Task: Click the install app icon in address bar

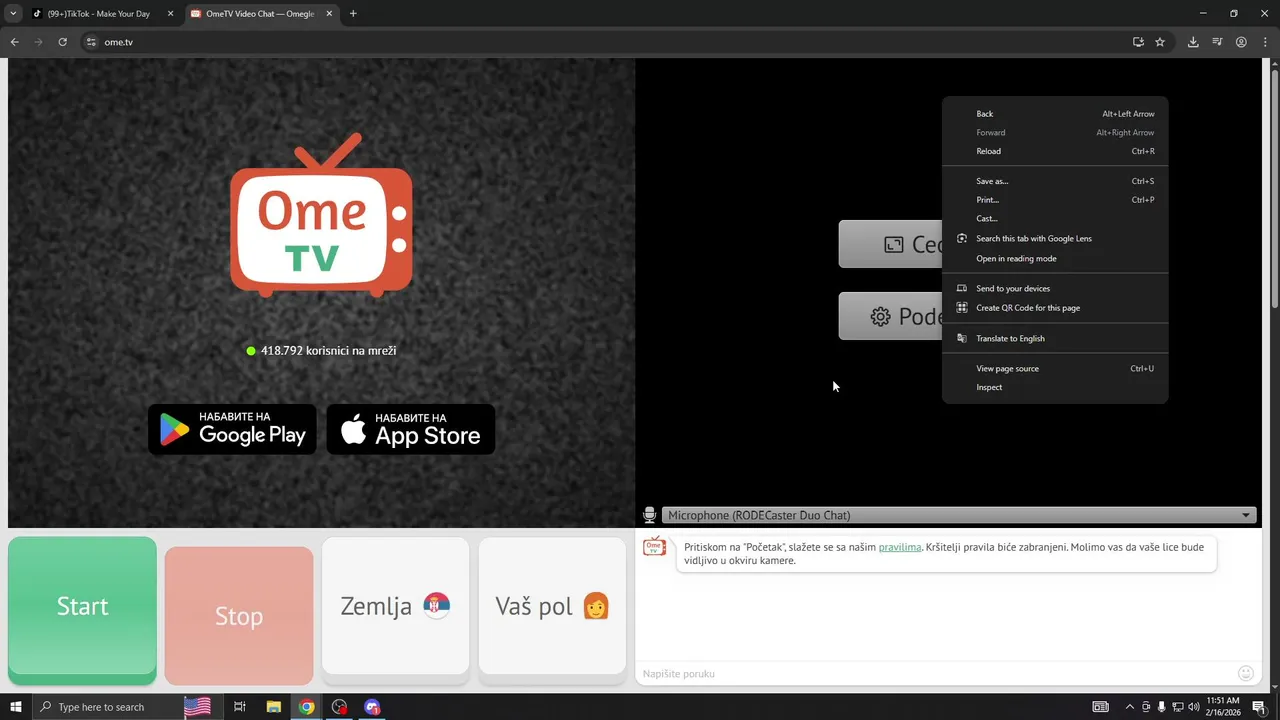Action: point(1138,42)
